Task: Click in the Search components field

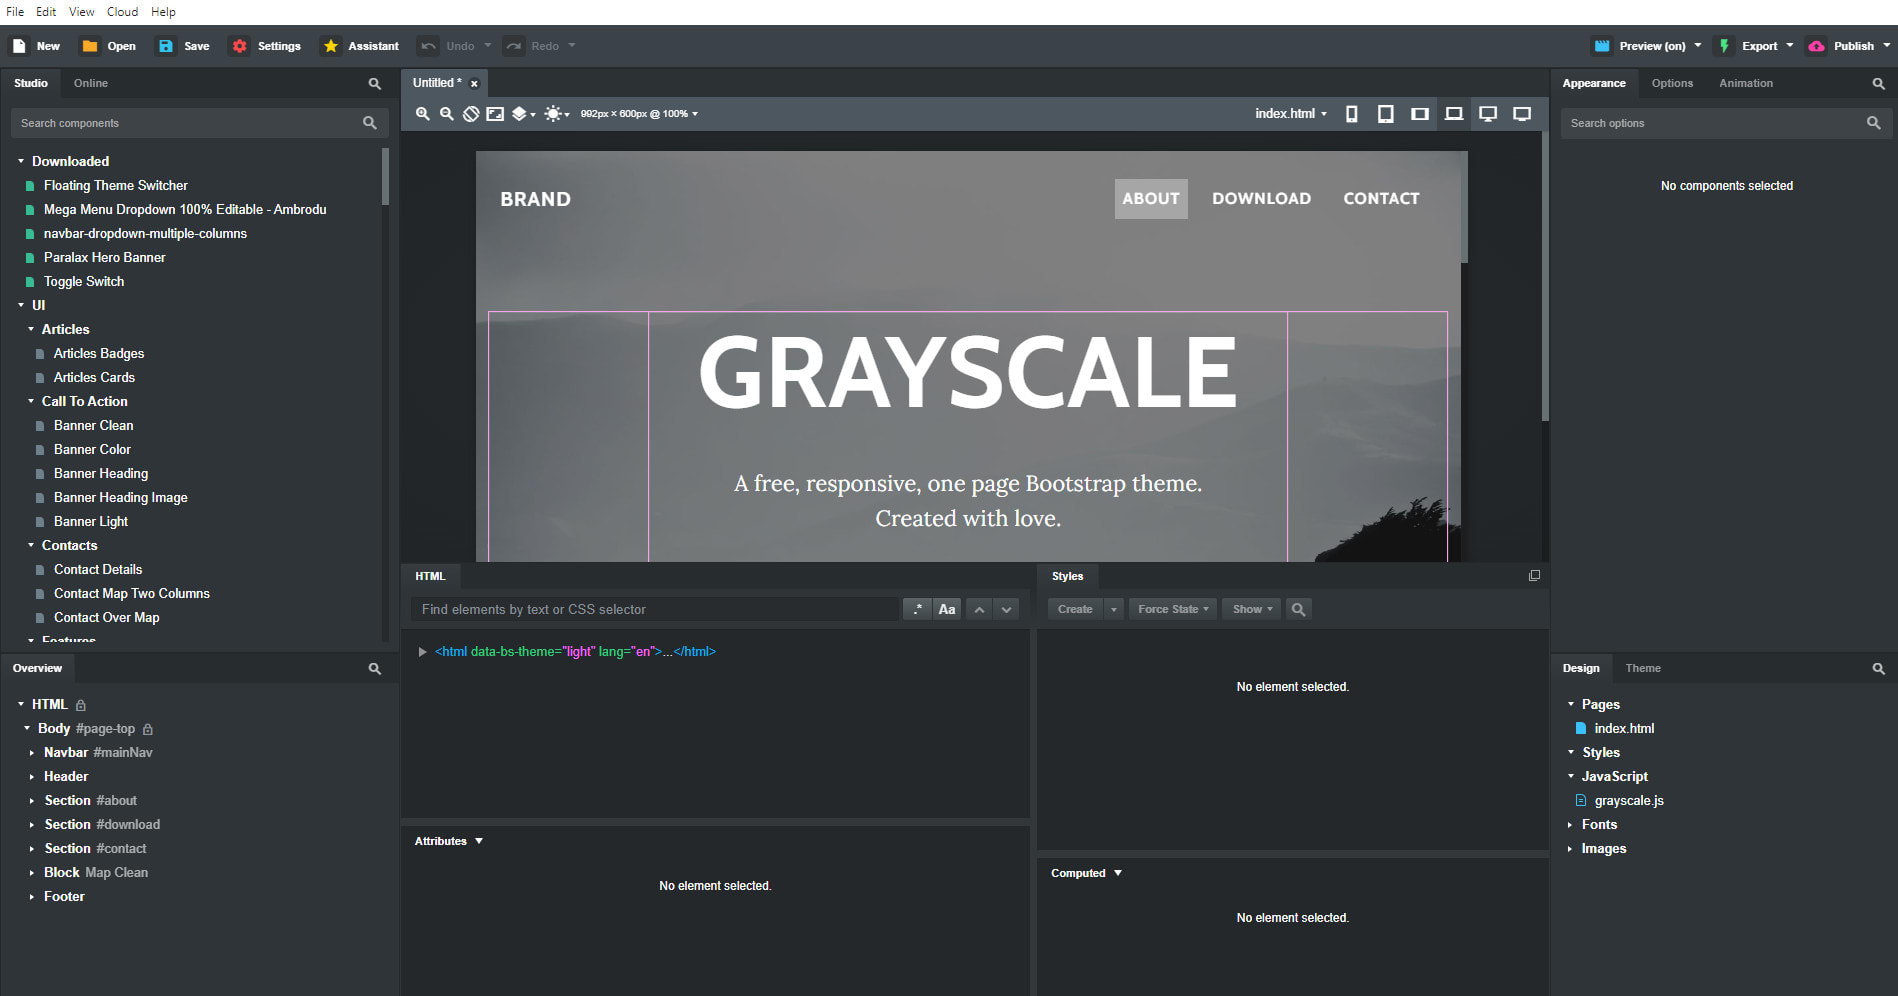Action: (198, 123)
